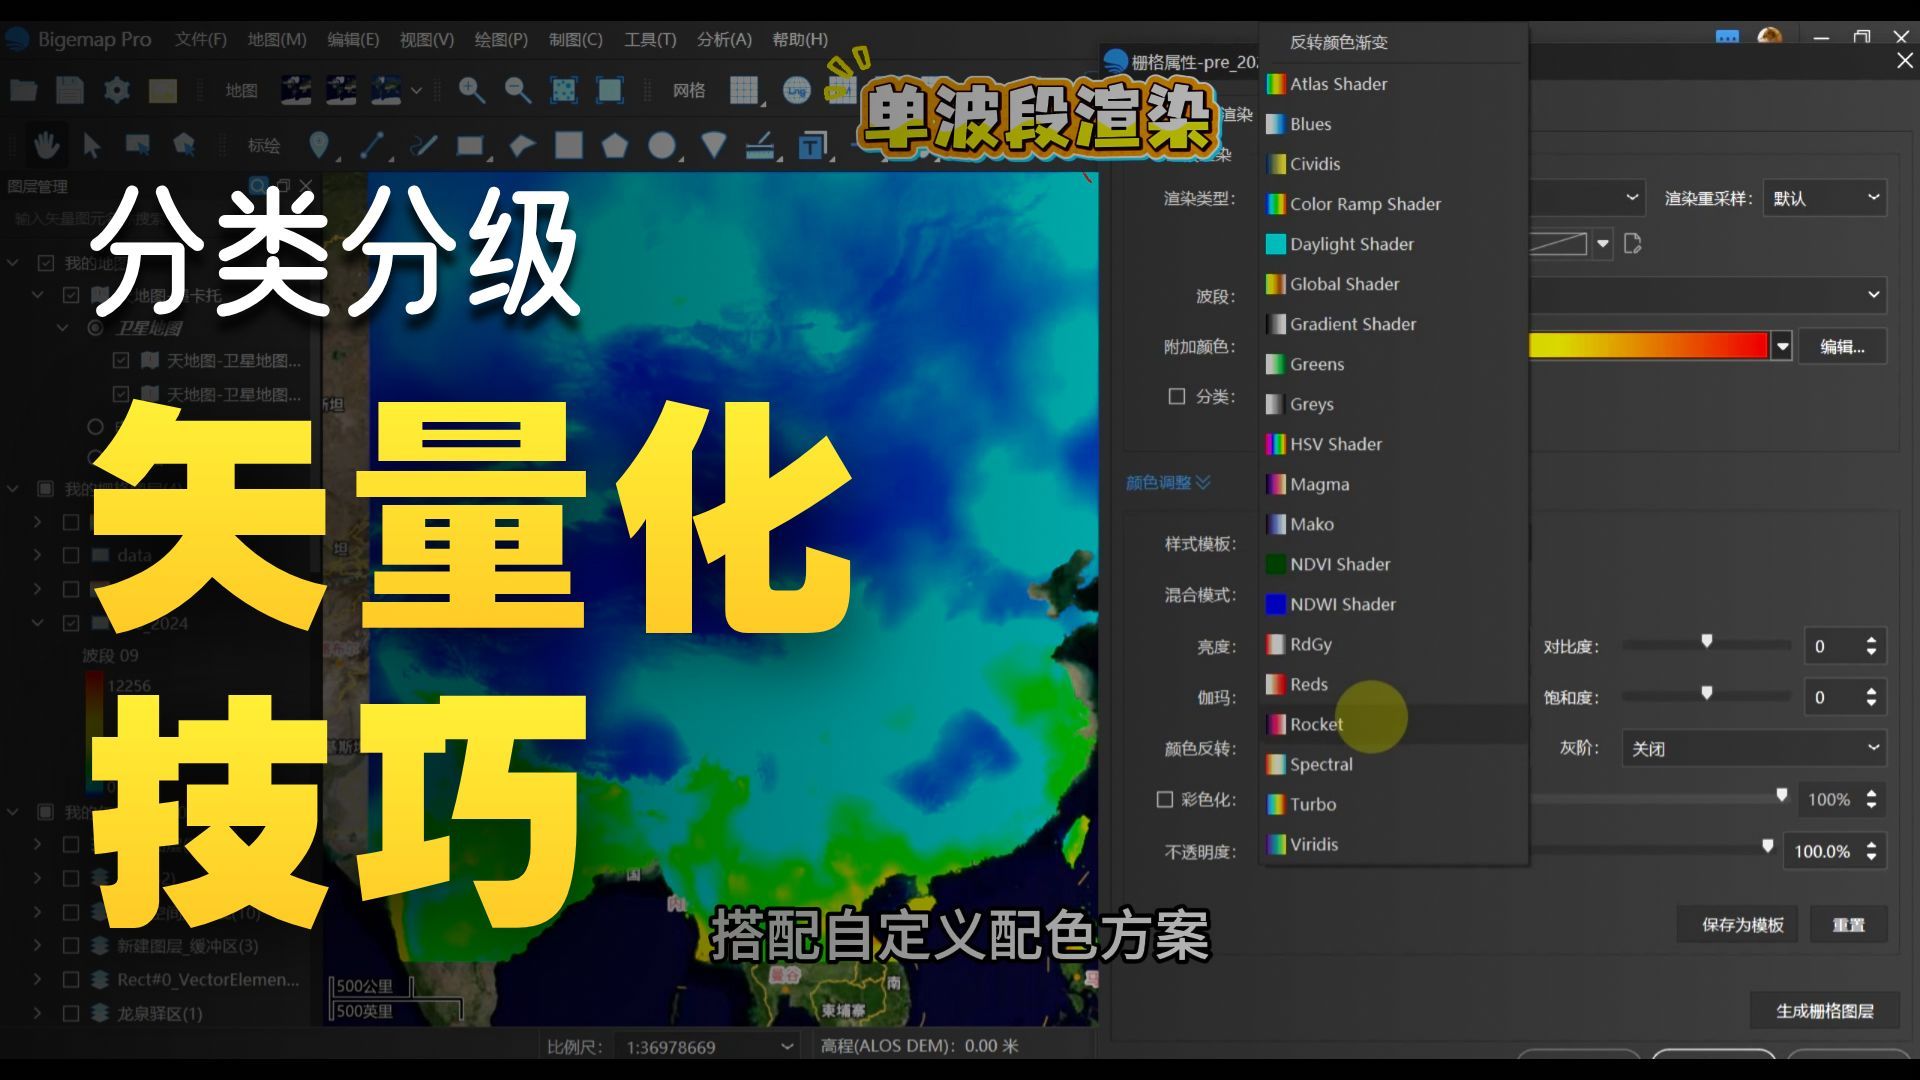The height and width of the screenshot is (1080, 1920).
Task: Toggle the data layer checkbox
Action: pos(71,555)
